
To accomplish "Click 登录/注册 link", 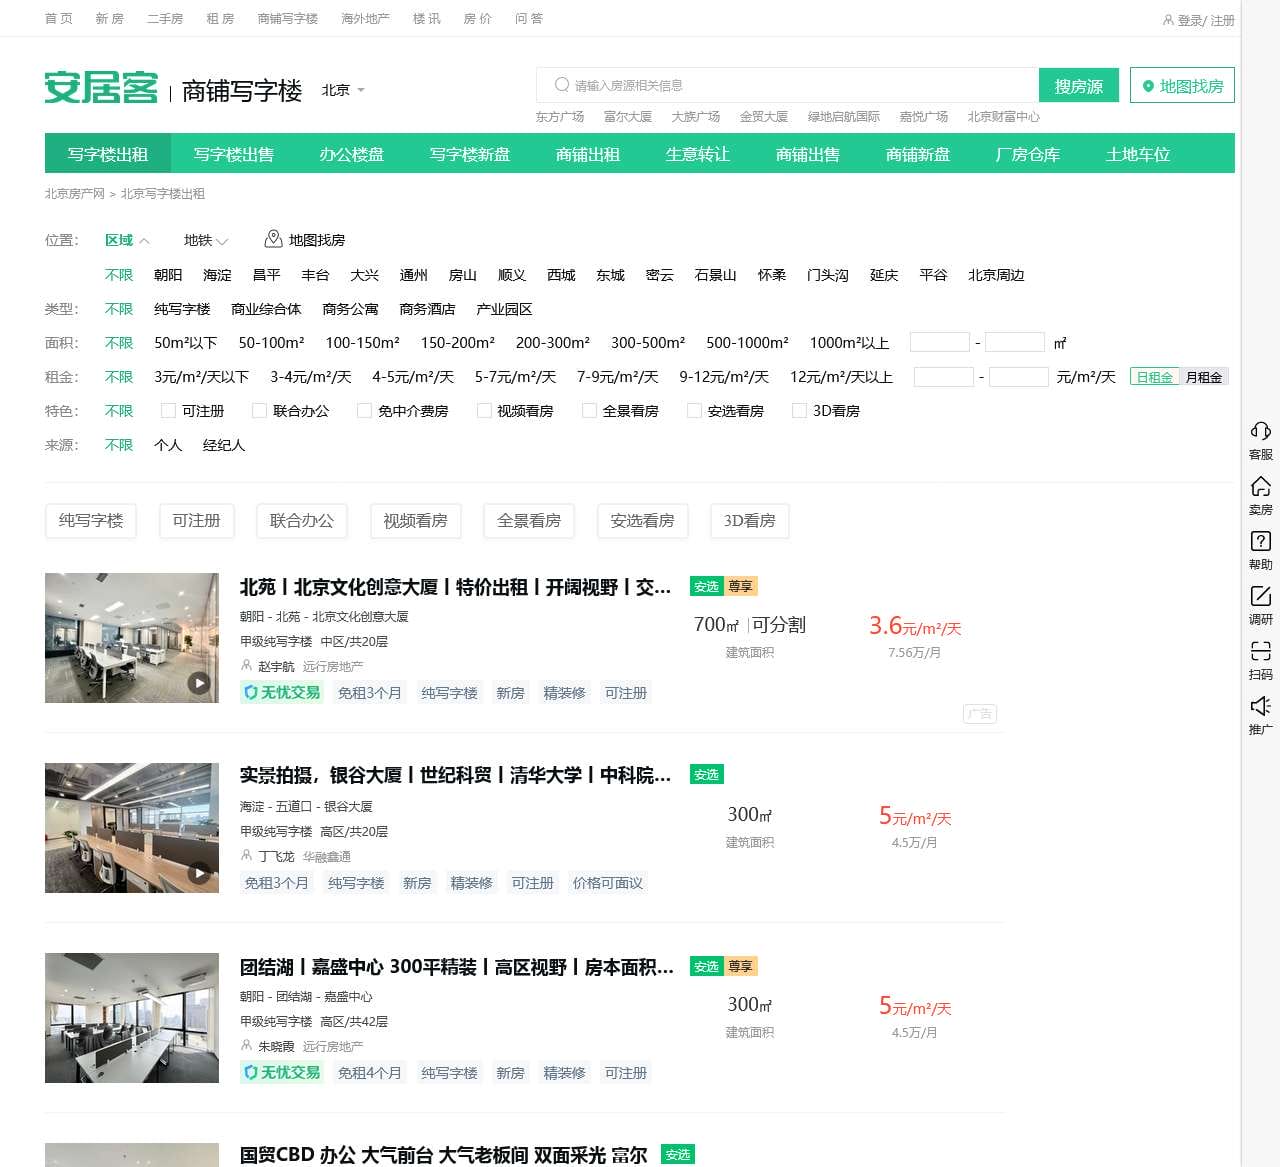I will click(x=1205, y=20).
